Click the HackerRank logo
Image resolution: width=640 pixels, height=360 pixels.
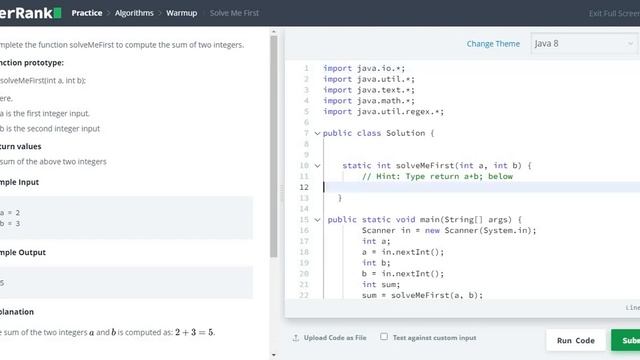(30, 13)
